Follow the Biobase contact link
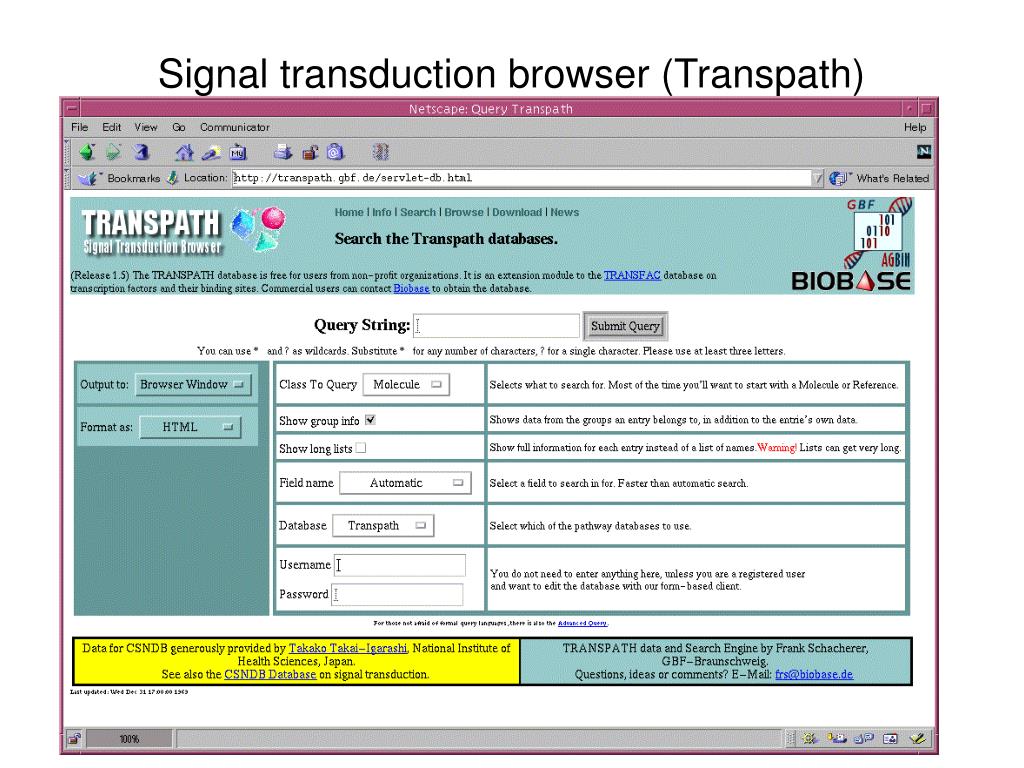The image size is (1024, 768). pos(411,289)
